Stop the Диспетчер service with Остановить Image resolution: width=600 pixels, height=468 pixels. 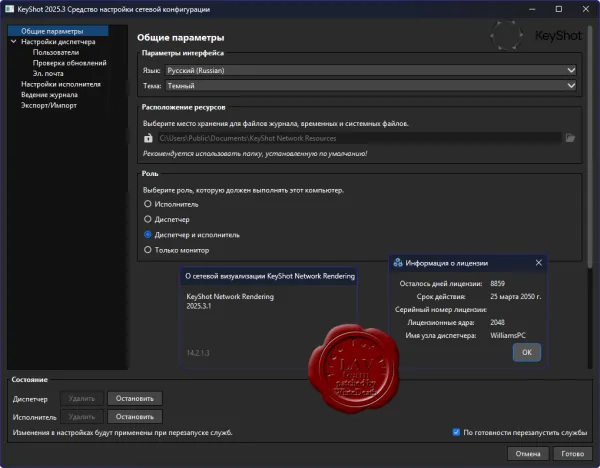(135, 398)
